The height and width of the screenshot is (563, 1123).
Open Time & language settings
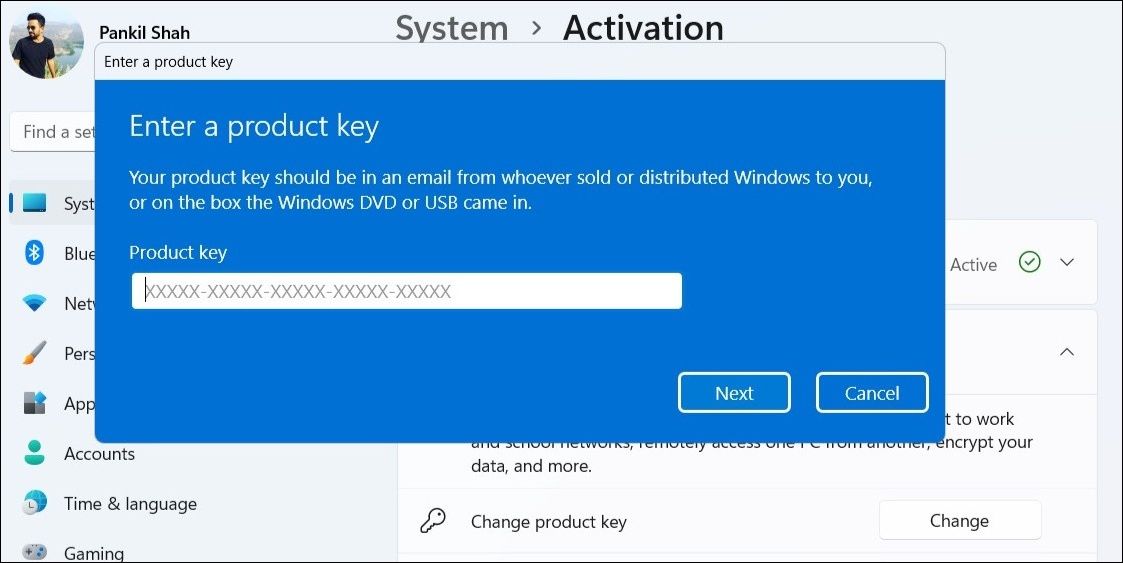tap(130, 503)
